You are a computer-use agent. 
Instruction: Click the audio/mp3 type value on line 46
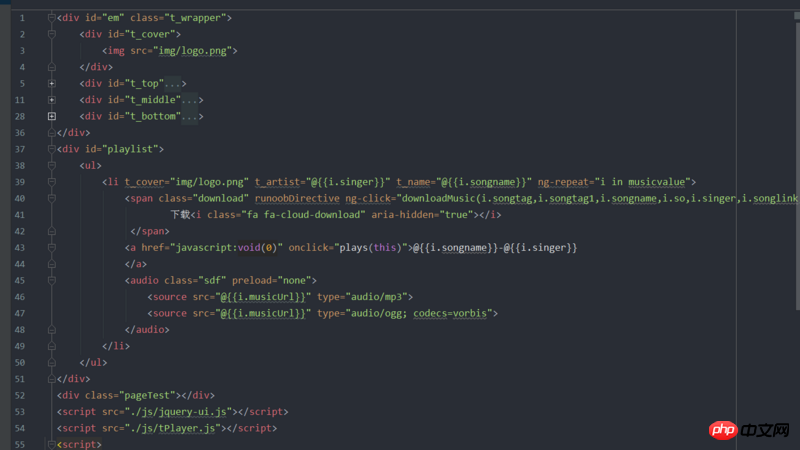click(x=376, y=296)
